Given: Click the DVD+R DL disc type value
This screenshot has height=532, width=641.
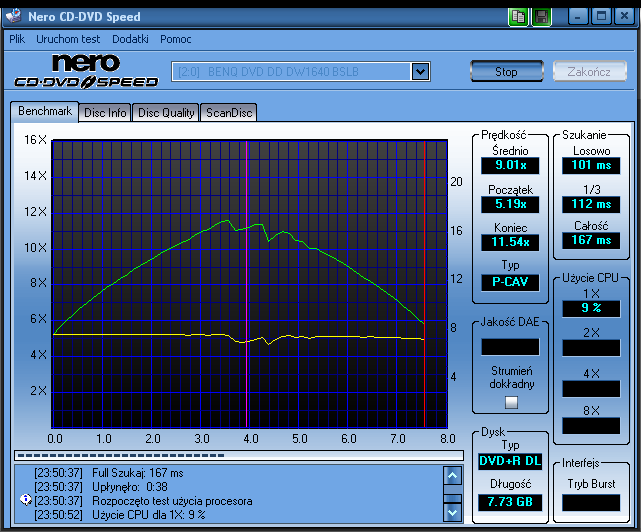Looking at the screenshot, I should [x=510, y=461].
